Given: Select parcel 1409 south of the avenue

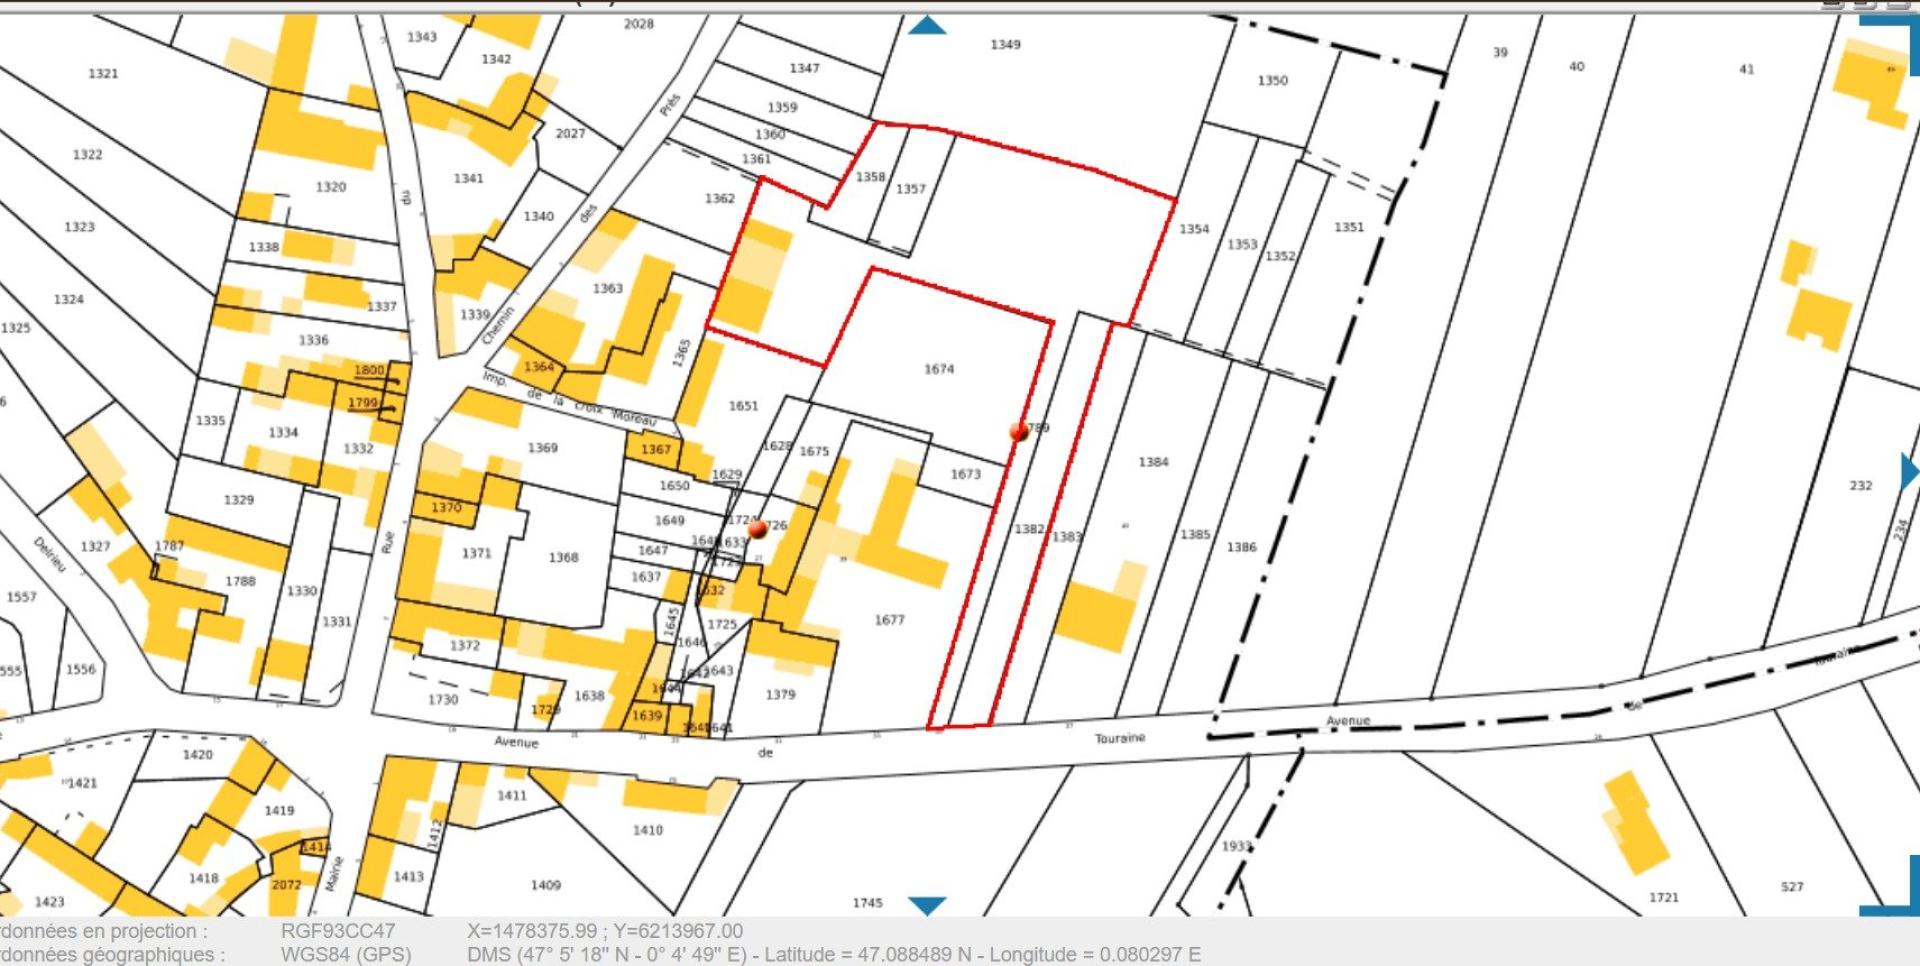Looking at the screenshot, I should point(545,885).
